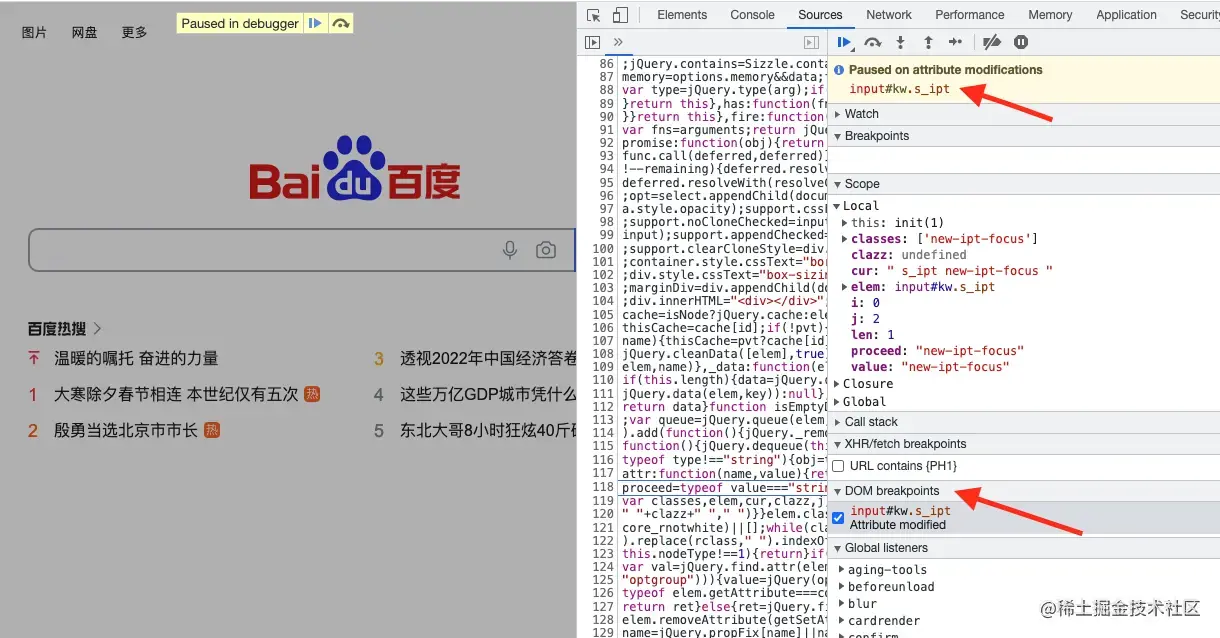The width and height of the screenshot is (1220, 638).
Task: Select the 'j: 2' scope row
Action: [865, 319]
